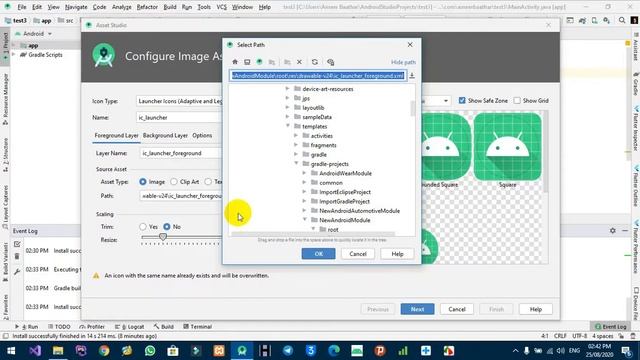The height and width of the screenshot is (360, 640).
Task: Open Microsoft Edge from taskbar
Action: click(334, 351)
